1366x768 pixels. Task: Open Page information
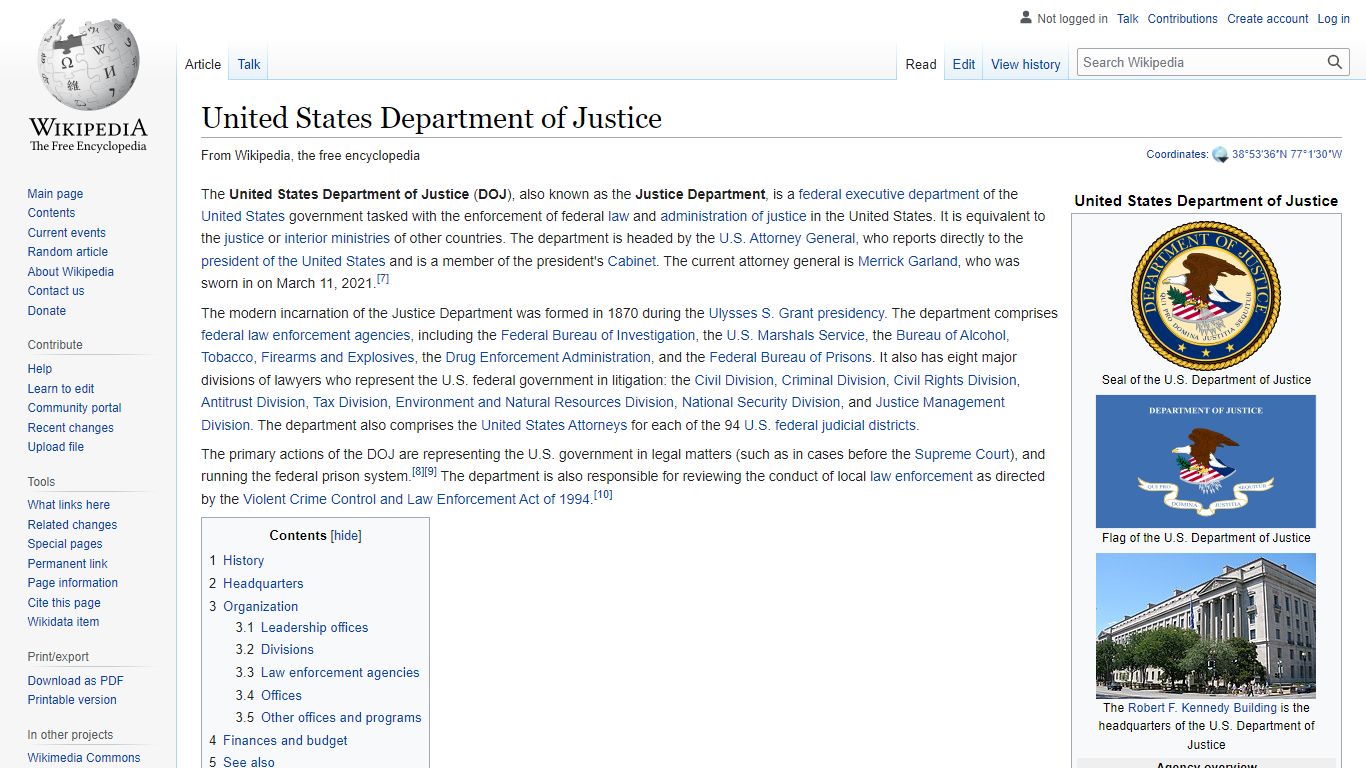pyautogui.click(x=73, y=583)
